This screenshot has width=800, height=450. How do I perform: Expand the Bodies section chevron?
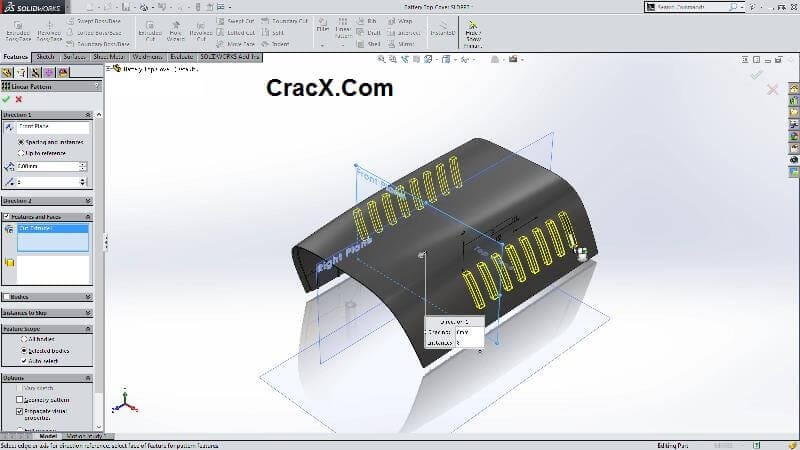click(x=88, y=296)
